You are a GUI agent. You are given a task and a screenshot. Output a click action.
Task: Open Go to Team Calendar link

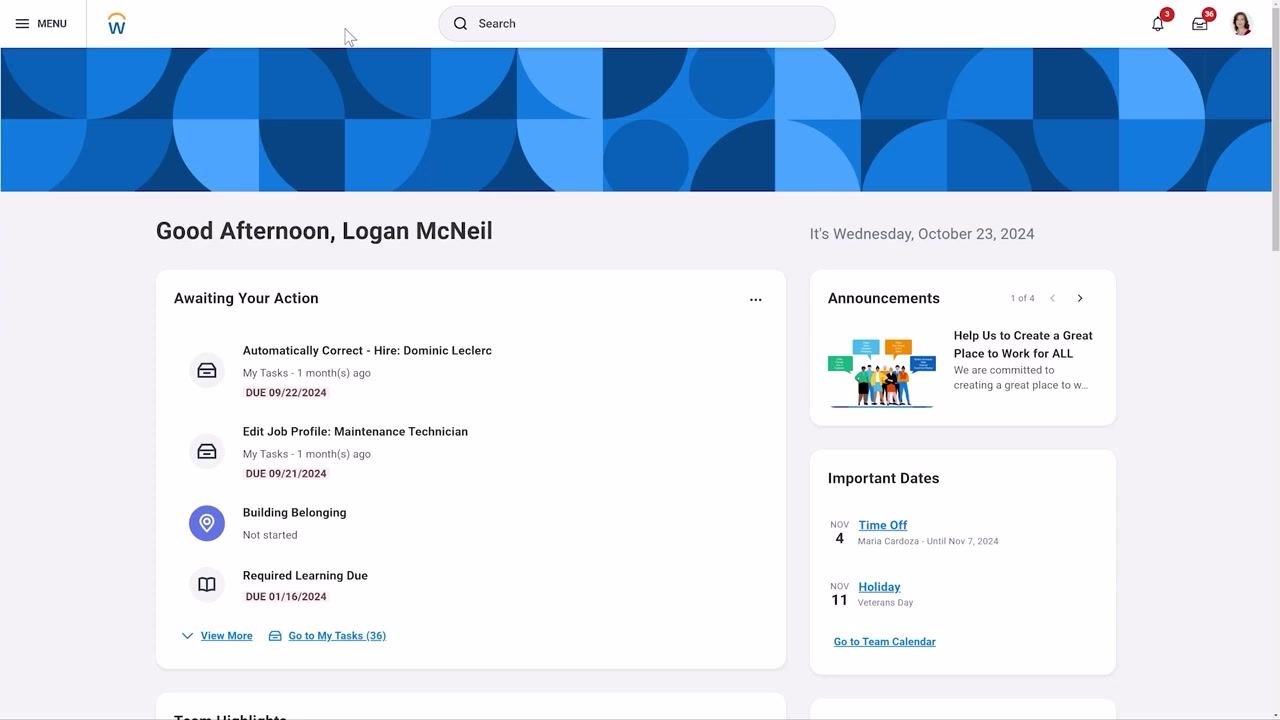click(x=885, y=642)
